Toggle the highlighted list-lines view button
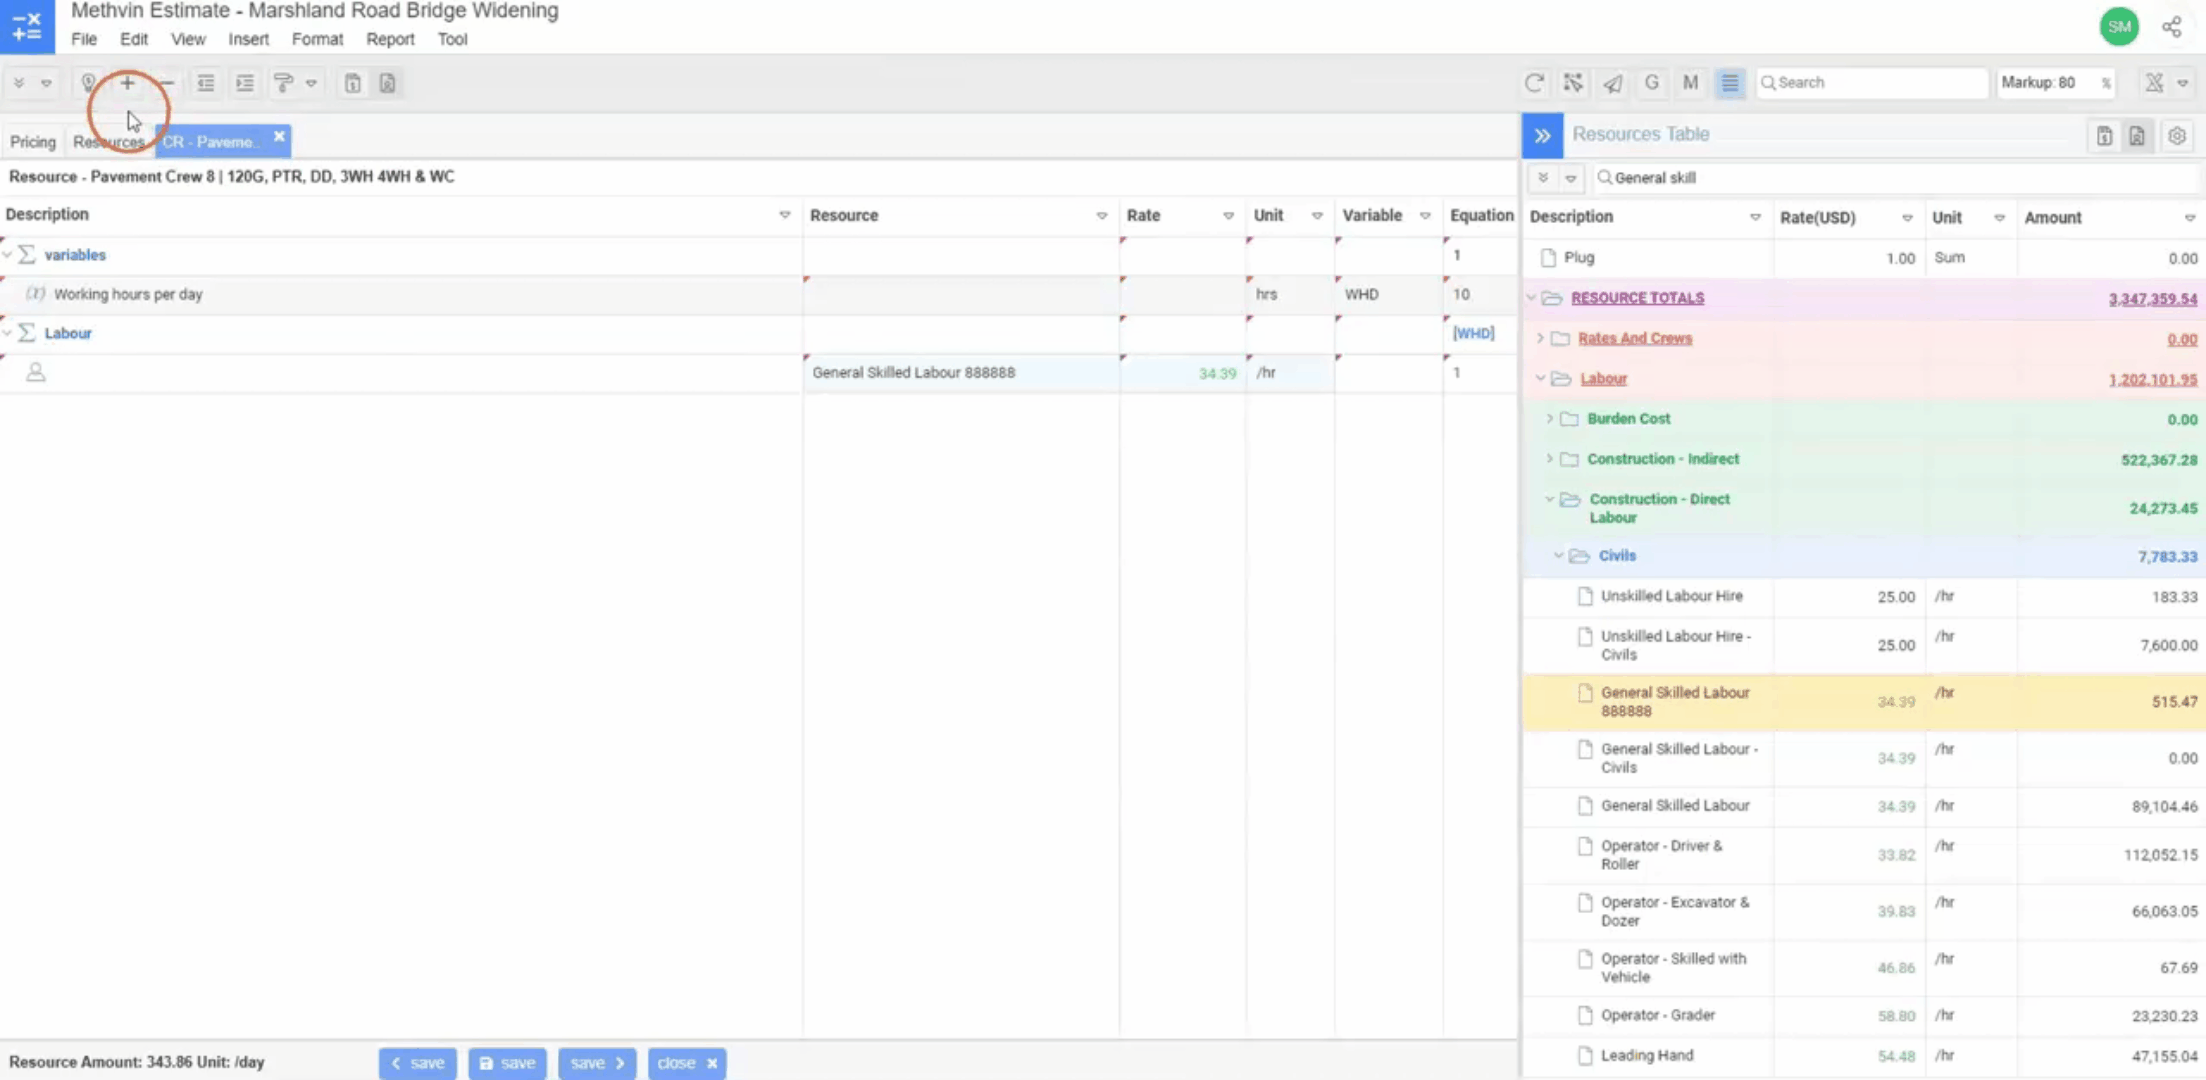This screenshot has height=1080, width=2206. coord(1730,83)
